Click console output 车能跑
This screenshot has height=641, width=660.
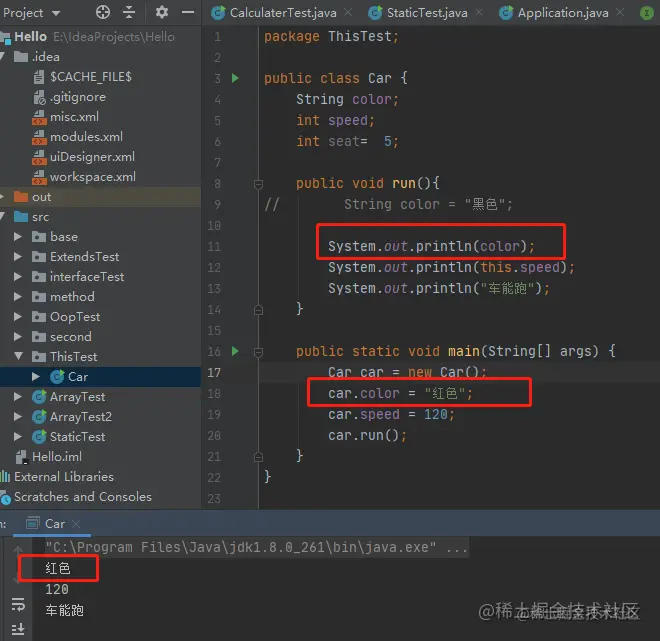(x=64, y=610)
